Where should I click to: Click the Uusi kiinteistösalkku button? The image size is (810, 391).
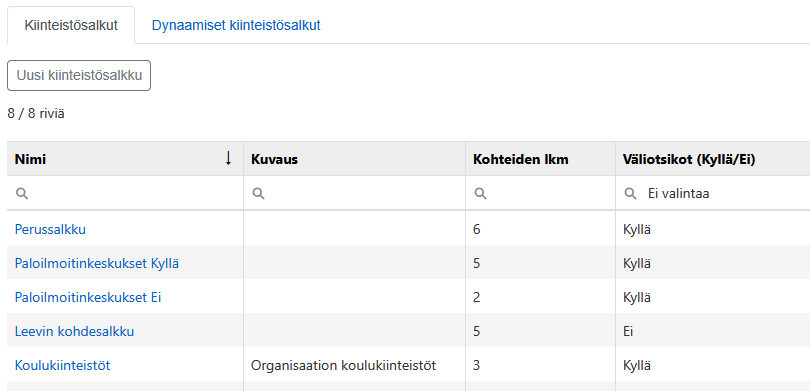pos(79,75)
